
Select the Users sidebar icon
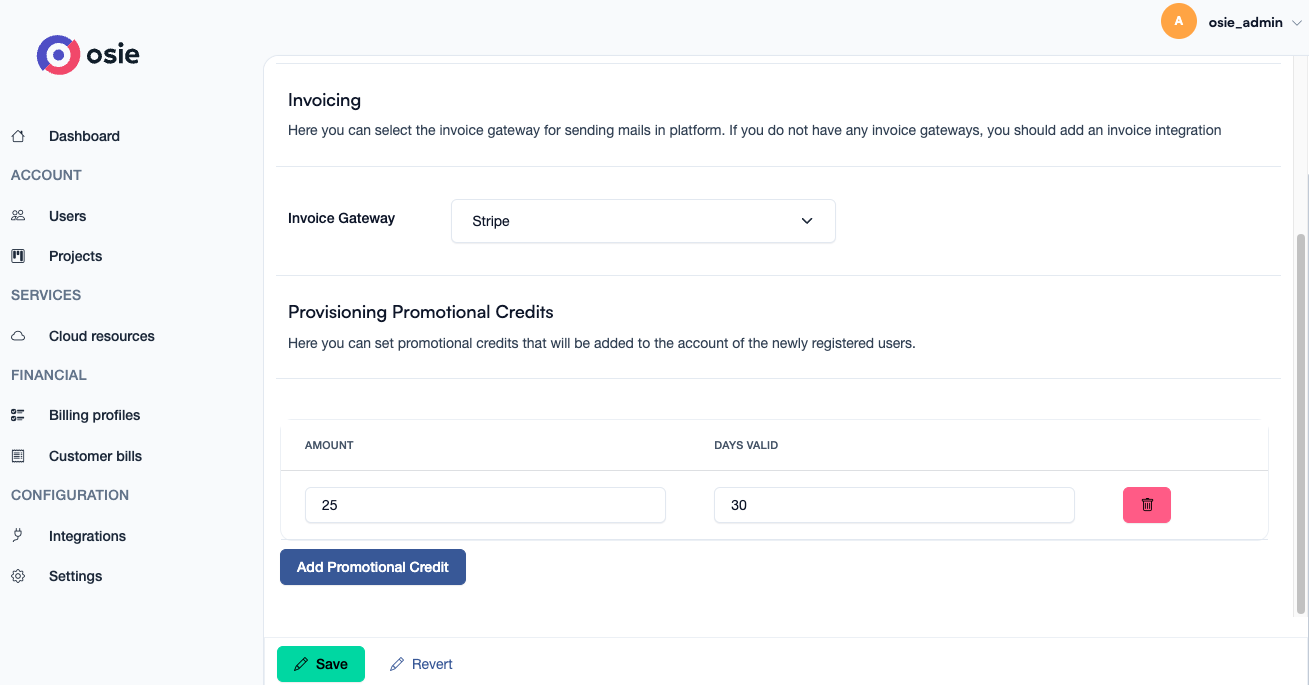pos(18,215)
